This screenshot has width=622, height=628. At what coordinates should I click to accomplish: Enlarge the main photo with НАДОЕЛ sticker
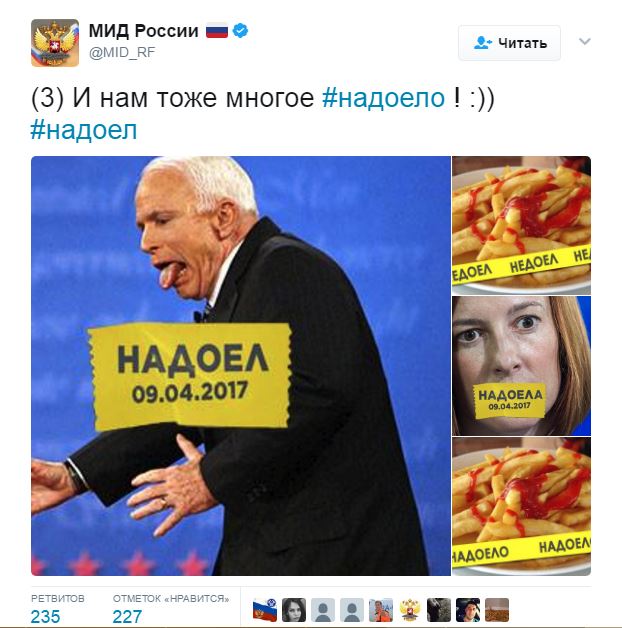click(x=241, y=366)
